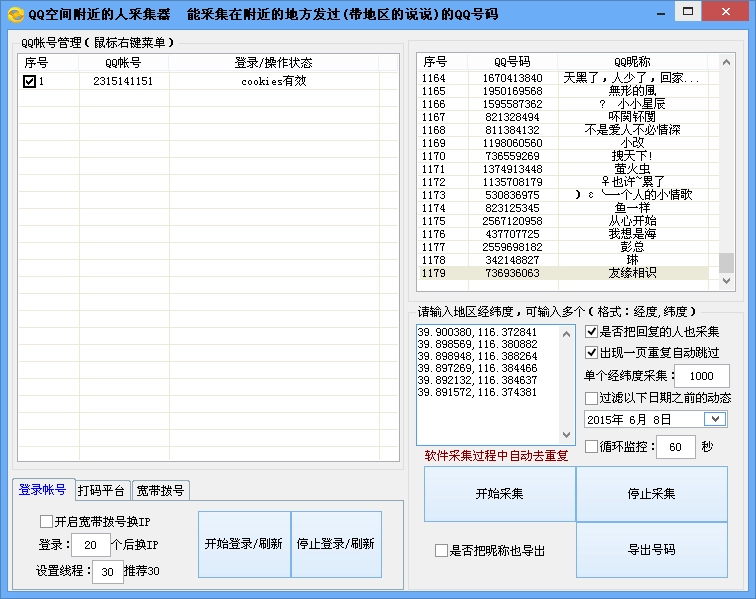Open the date picker dropdown arrow
The width and height of the screenshot is (756, 599).
coord(715,419)
